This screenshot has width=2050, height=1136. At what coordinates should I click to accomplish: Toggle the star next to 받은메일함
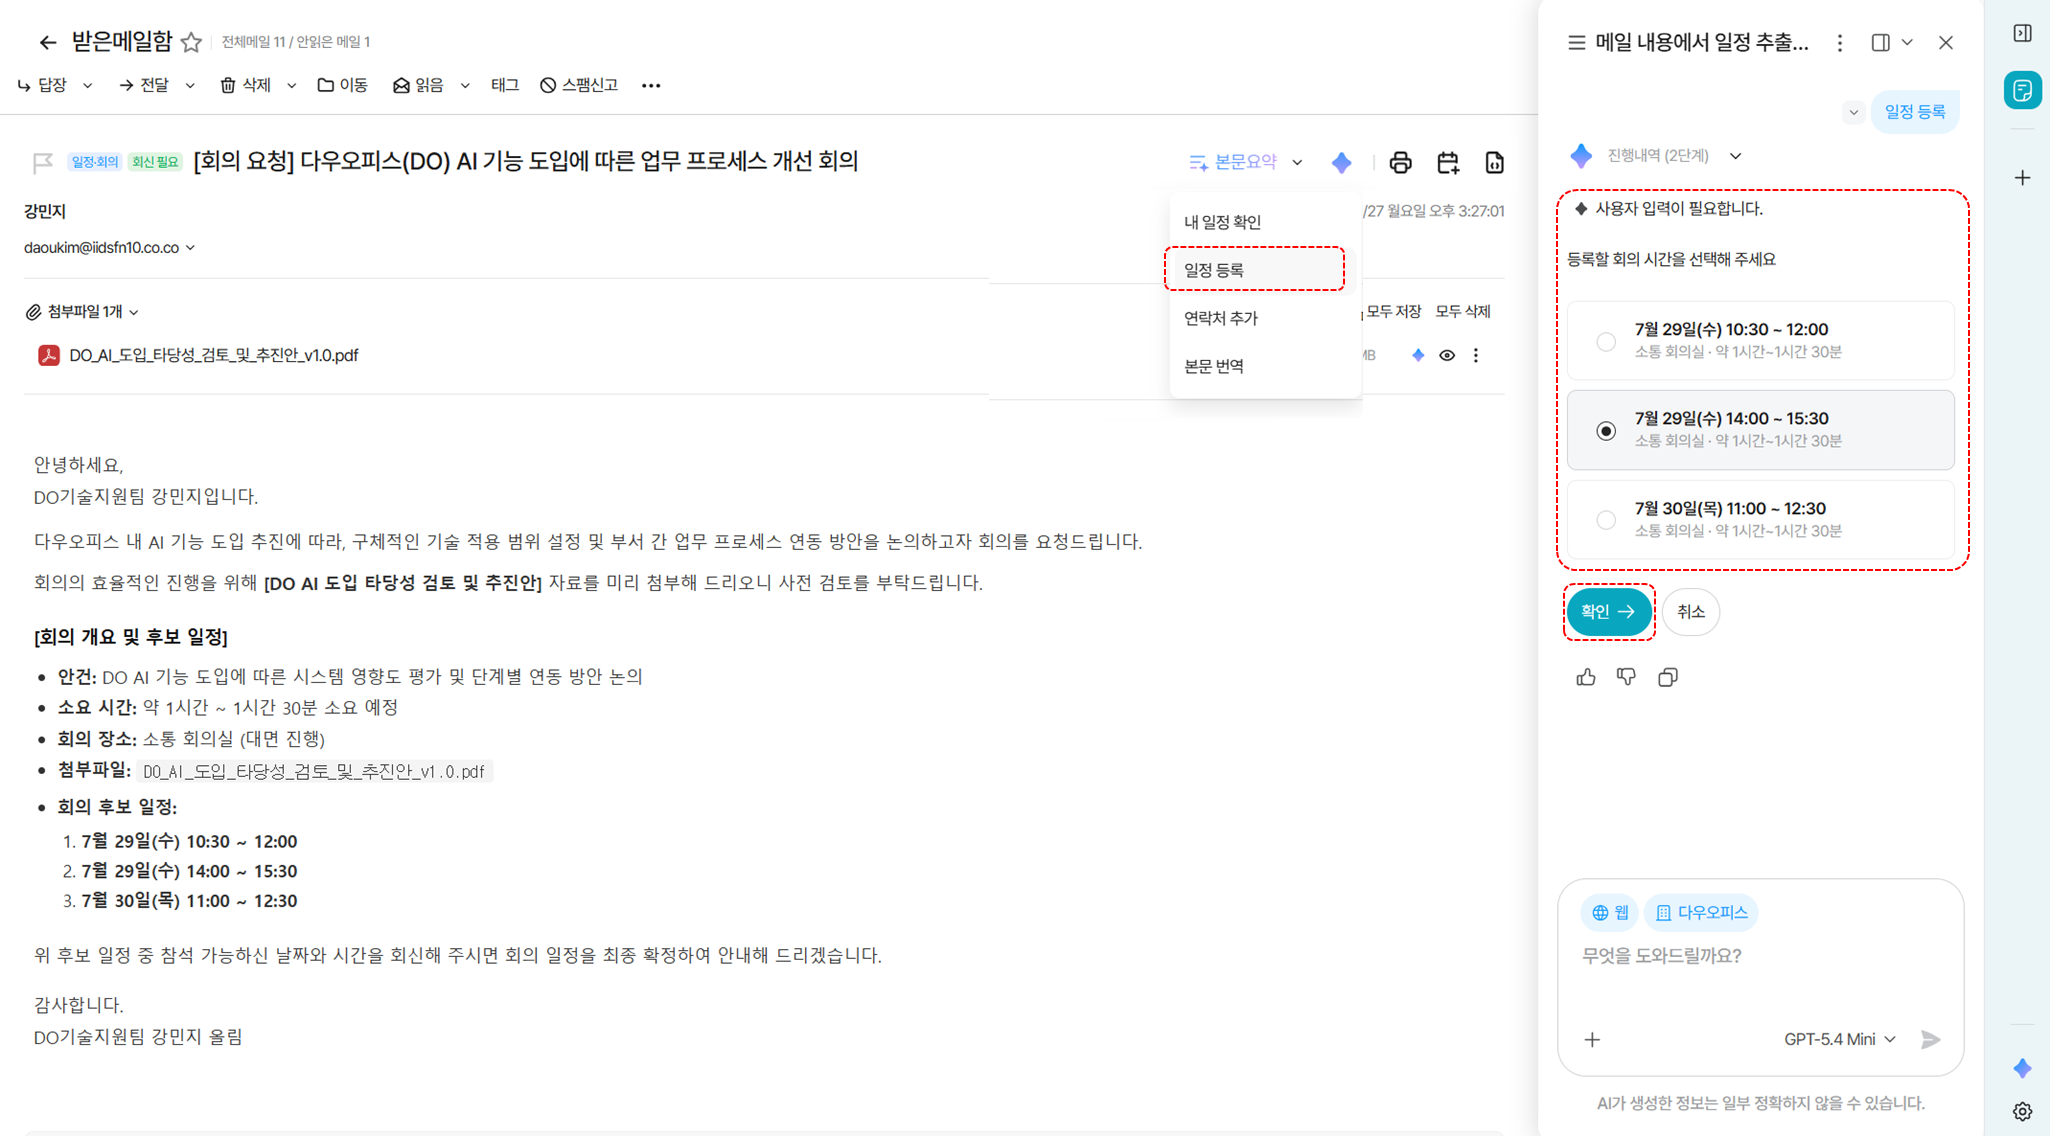point(191,42)
